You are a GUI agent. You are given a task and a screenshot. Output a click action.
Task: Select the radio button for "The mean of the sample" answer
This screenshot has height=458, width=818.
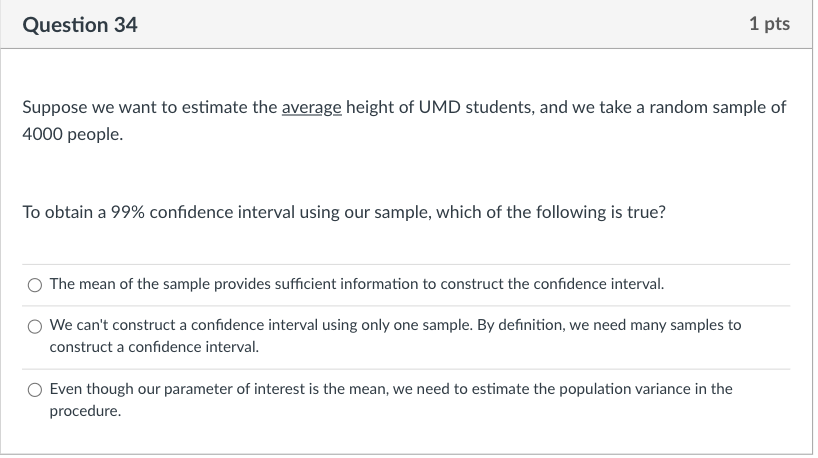pyautogui.click(x=35, y=285)
